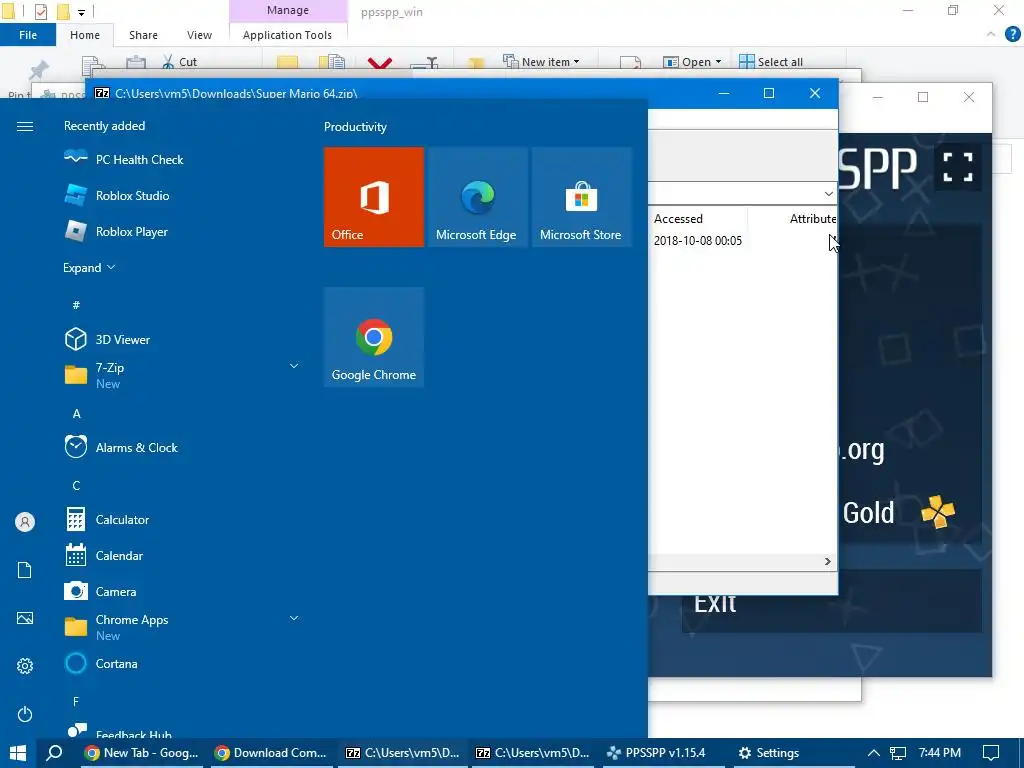Click Open dropdown in Explorer ribbon

point(692,62)
